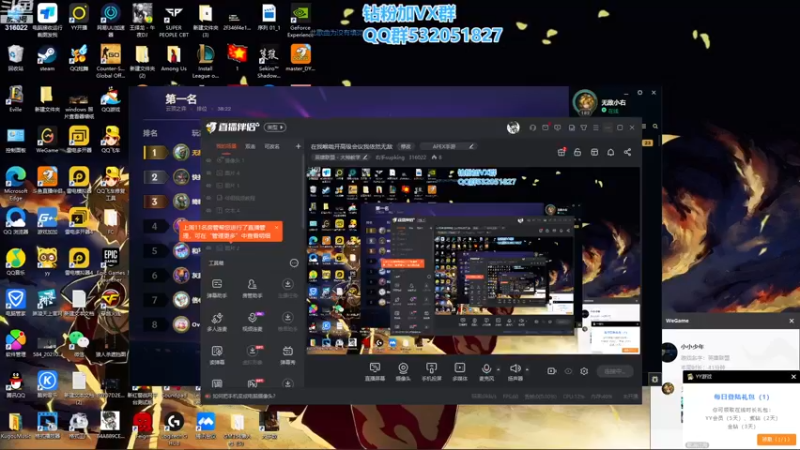Open the help link at bottom status bar

point(242,396)
